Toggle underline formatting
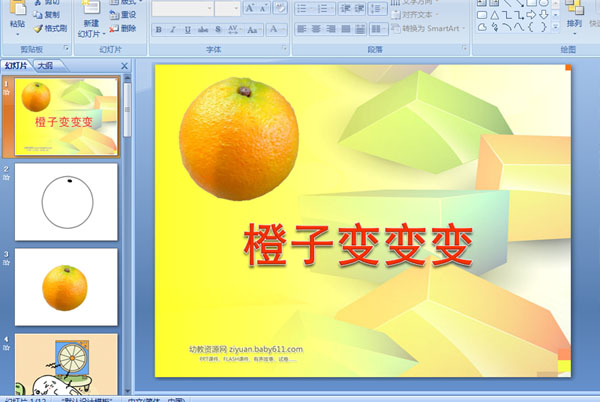600x402 pixels. tap(188, 29)
